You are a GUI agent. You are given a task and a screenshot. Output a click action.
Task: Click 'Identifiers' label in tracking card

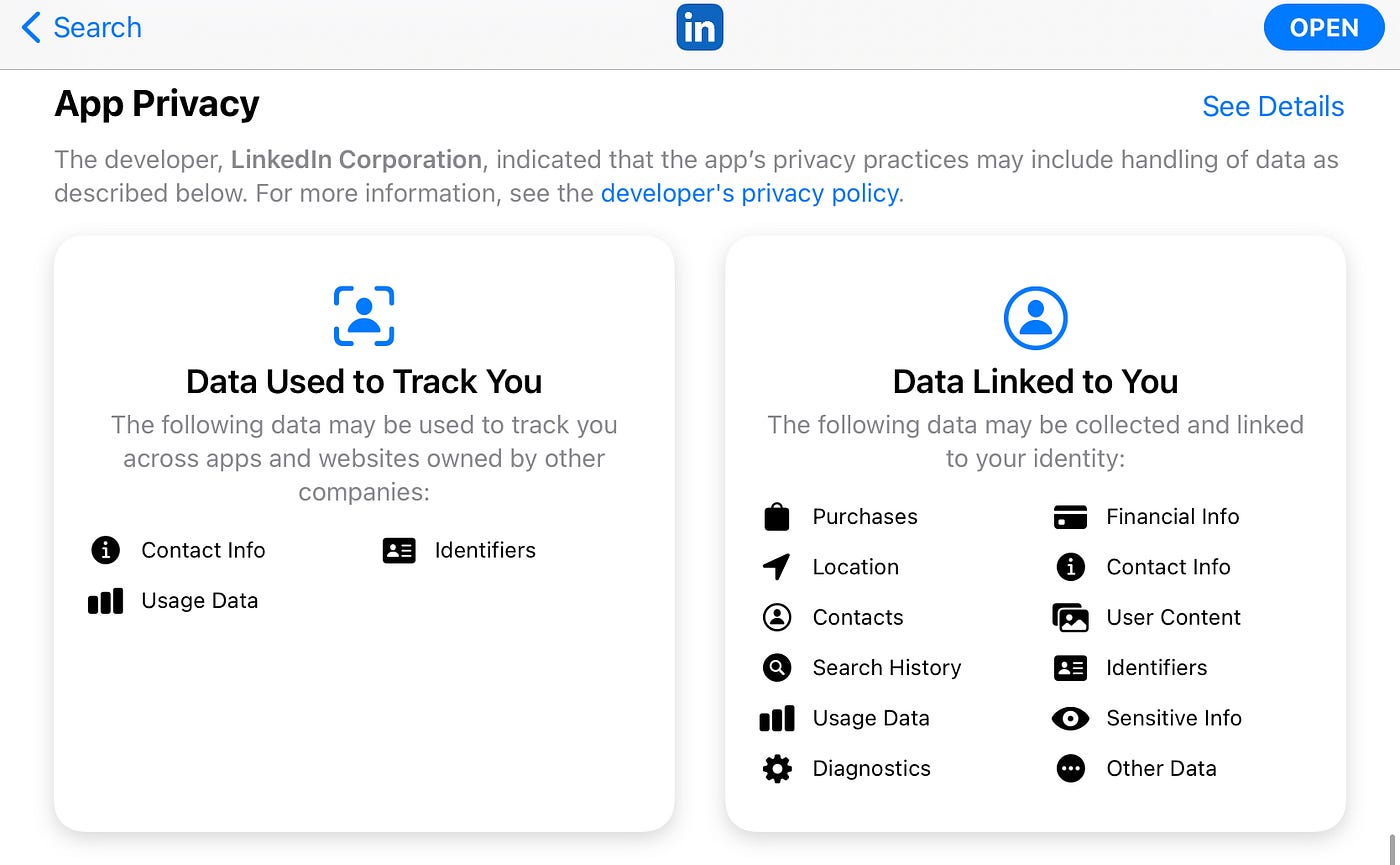coord(485,550)
